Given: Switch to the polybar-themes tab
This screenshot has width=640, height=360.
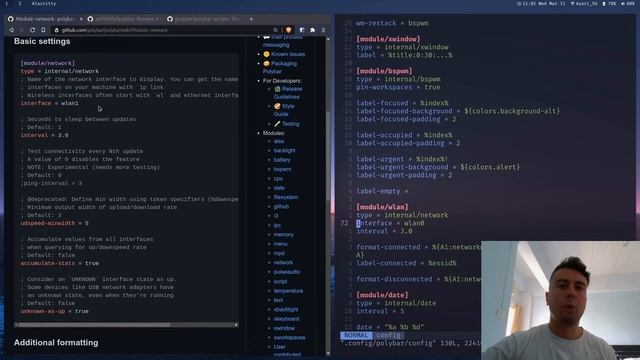Looking at the screenshot, I should (x=124, y=19).
